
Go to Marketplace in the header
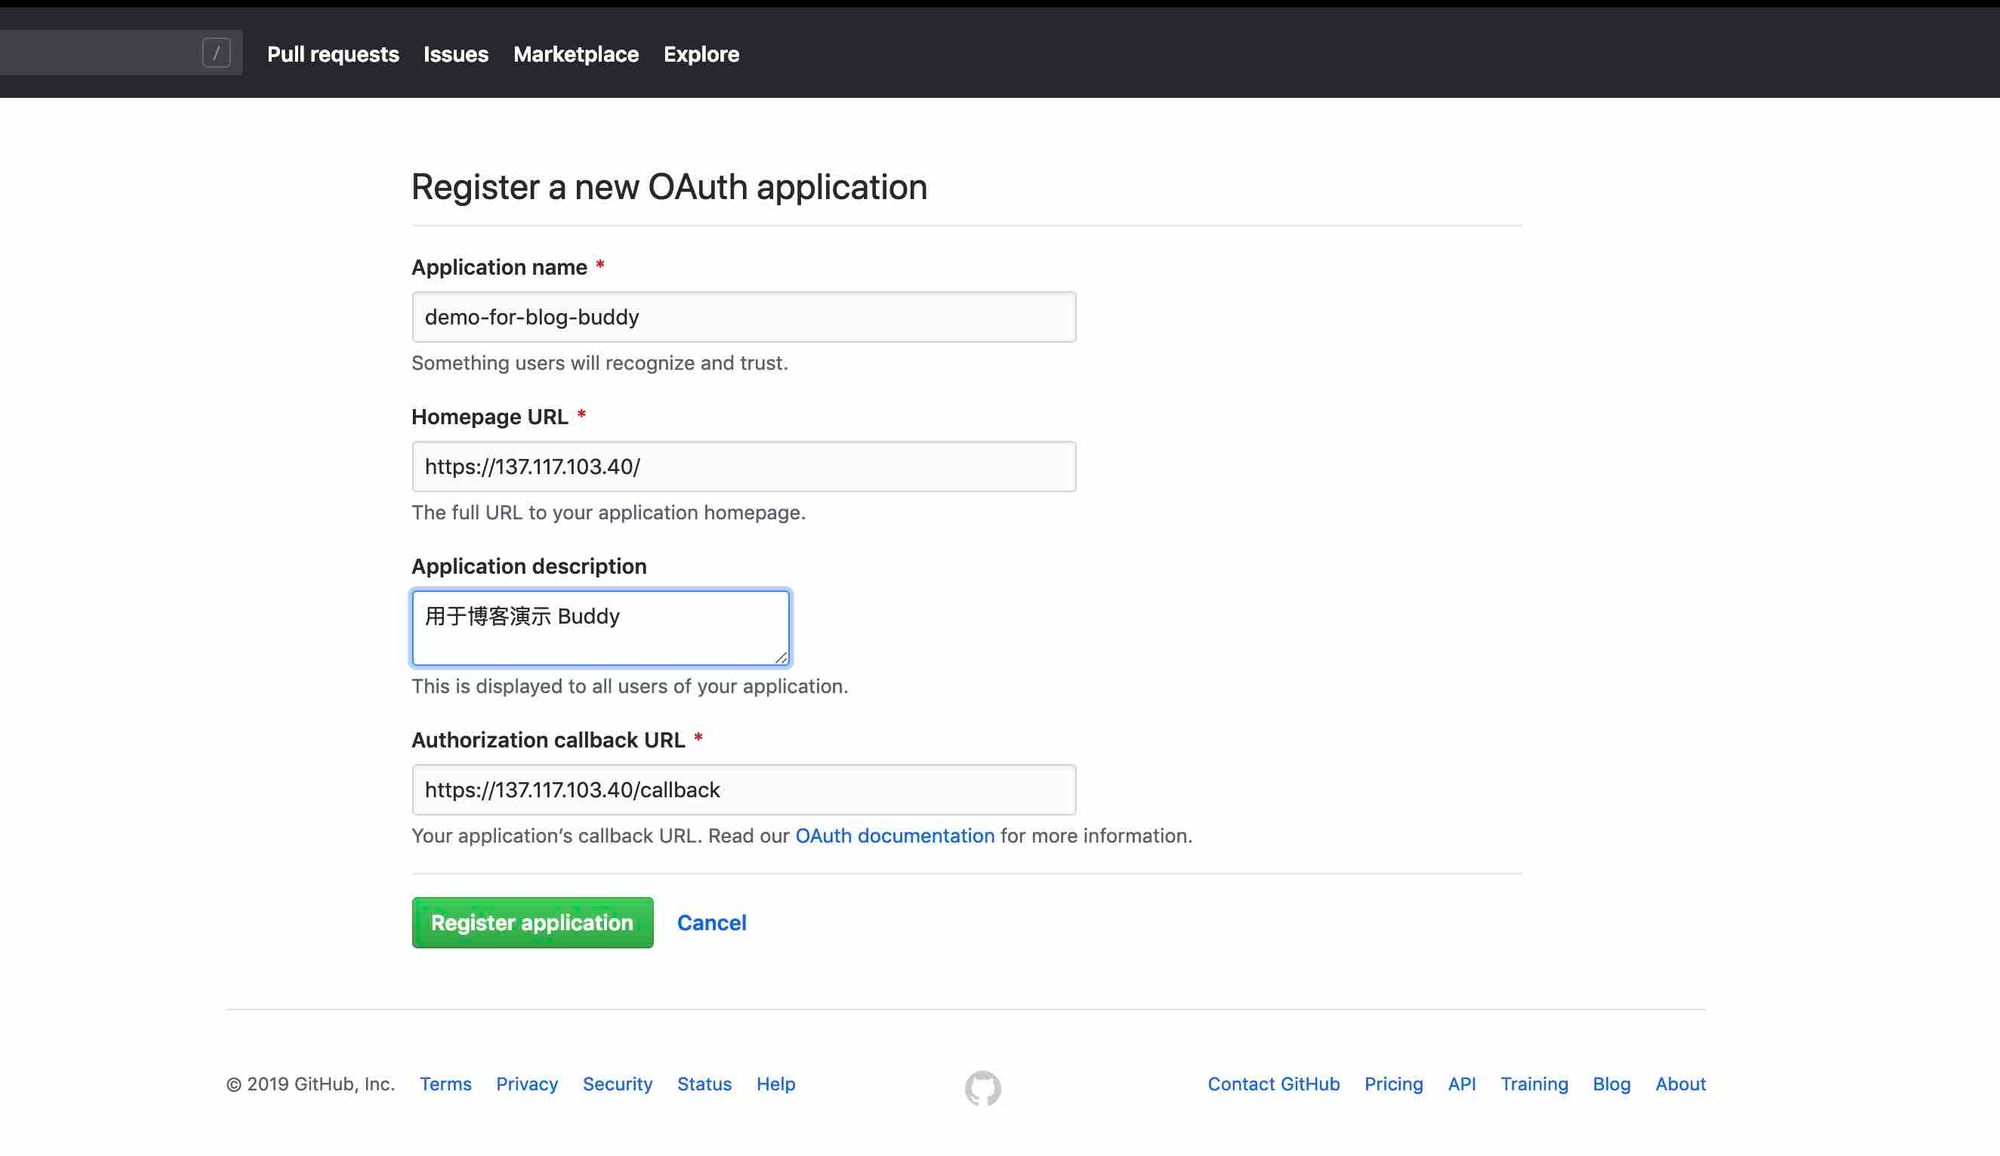[x=576, y=54]
